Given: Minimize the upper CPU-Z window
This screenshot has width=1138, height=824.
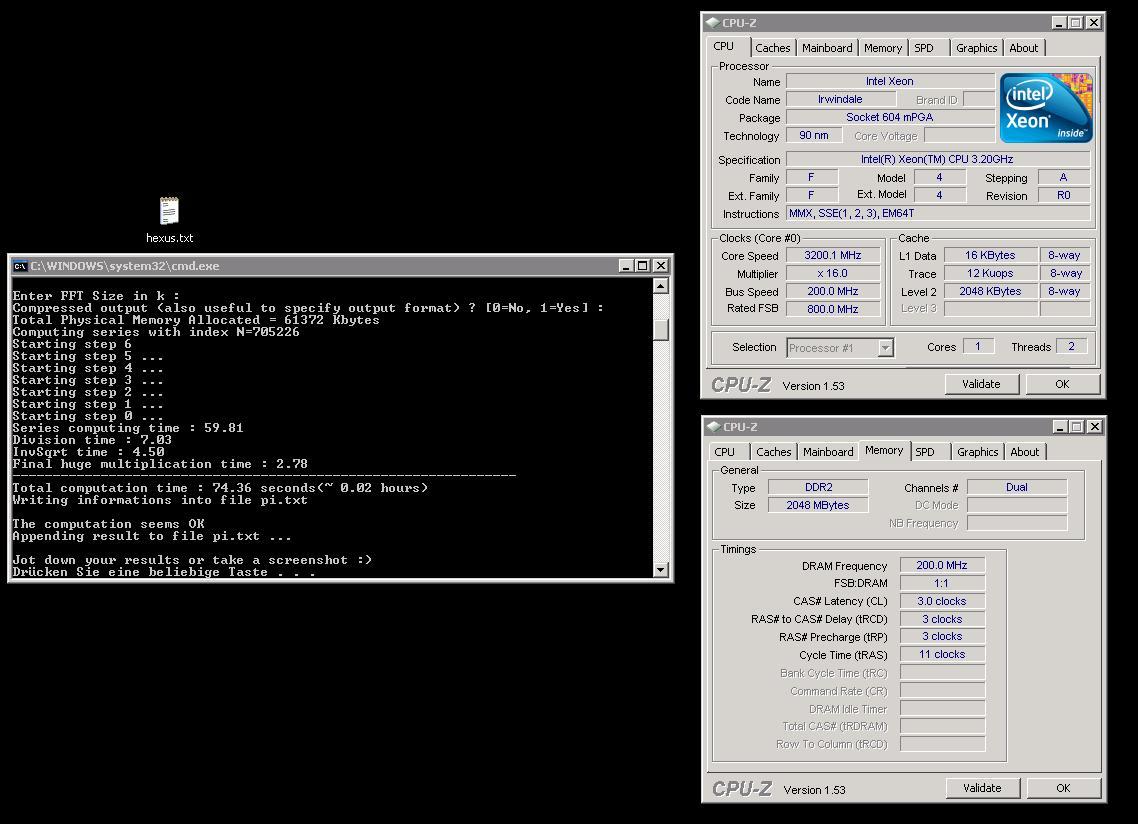Looking at the screenshot, I should [1059, 23].
